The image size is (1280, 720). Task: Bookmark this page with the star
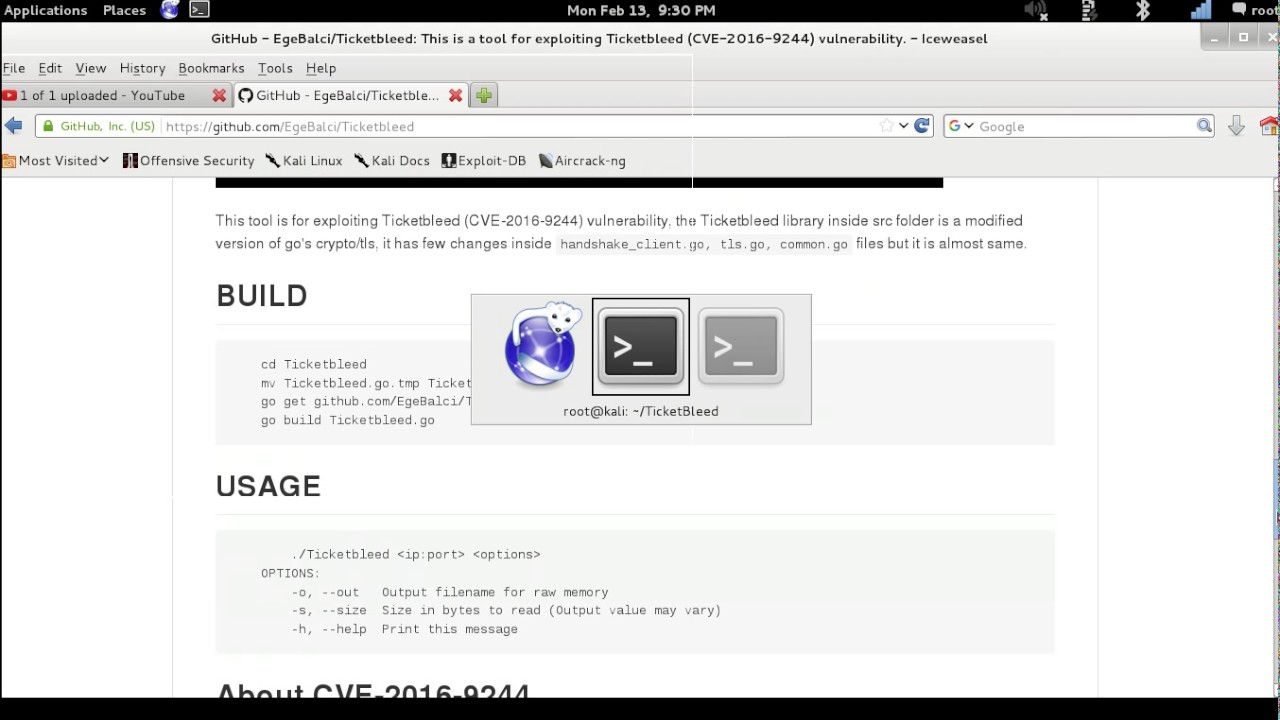[886, 126]
